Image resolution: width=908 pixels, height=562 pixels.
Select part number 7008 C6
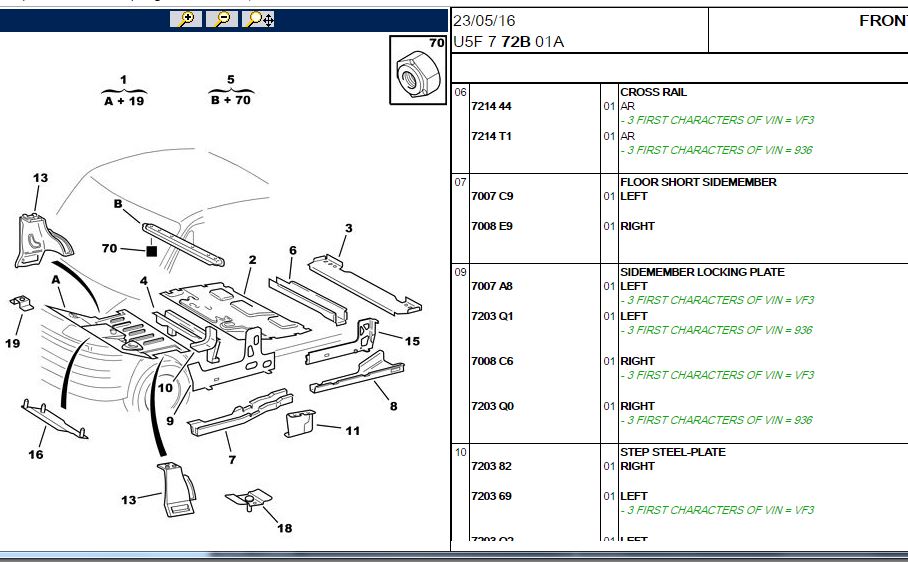click(x=492, y=361)
